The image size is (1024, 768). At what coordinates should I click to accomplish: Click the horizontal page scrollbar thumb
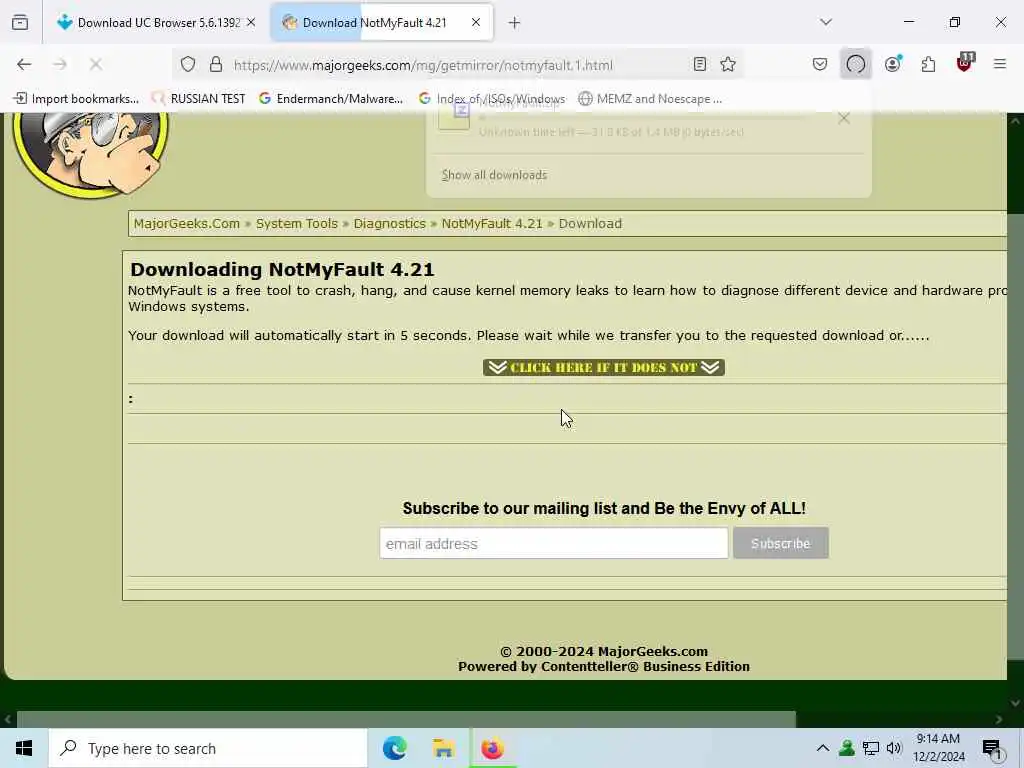point(406,719)
